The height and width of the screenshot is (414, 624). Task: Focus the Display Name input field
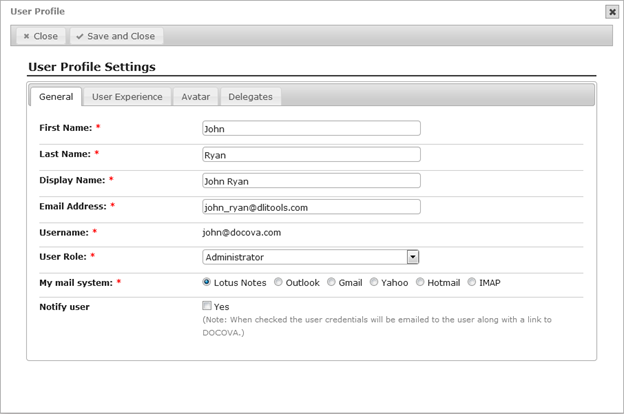click(311, 181)
